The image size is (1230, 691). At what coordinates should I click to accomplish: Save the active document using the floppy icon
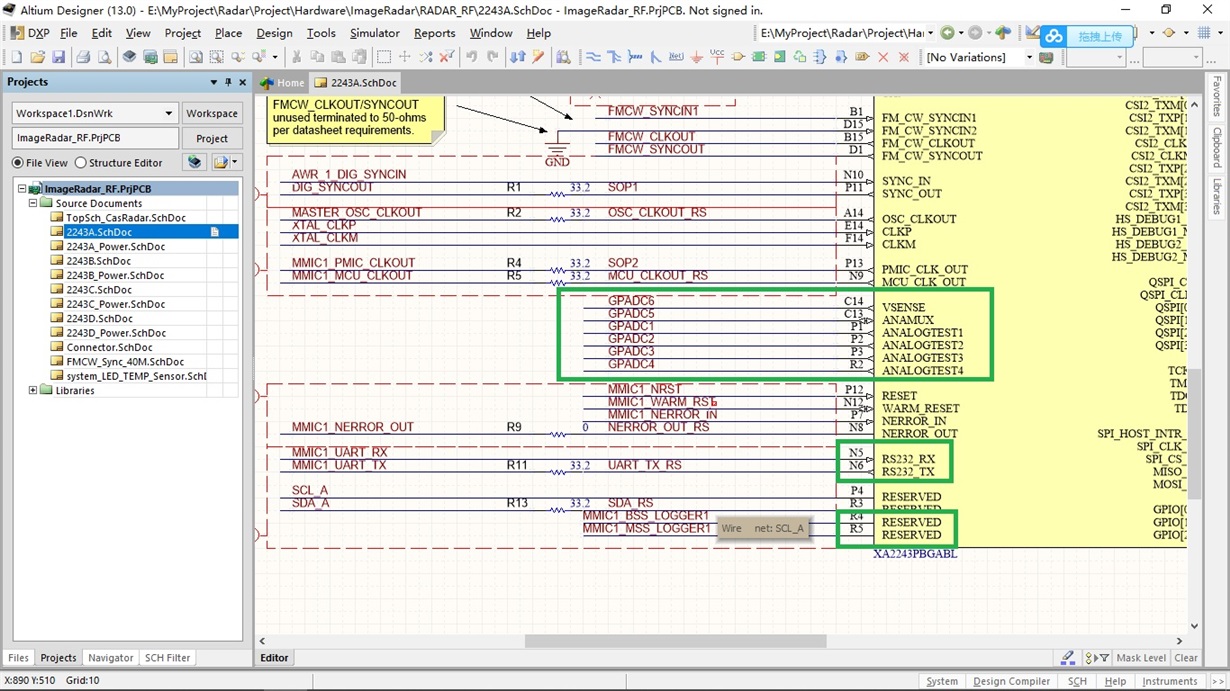pyautogui.click(x=58, y=57)
